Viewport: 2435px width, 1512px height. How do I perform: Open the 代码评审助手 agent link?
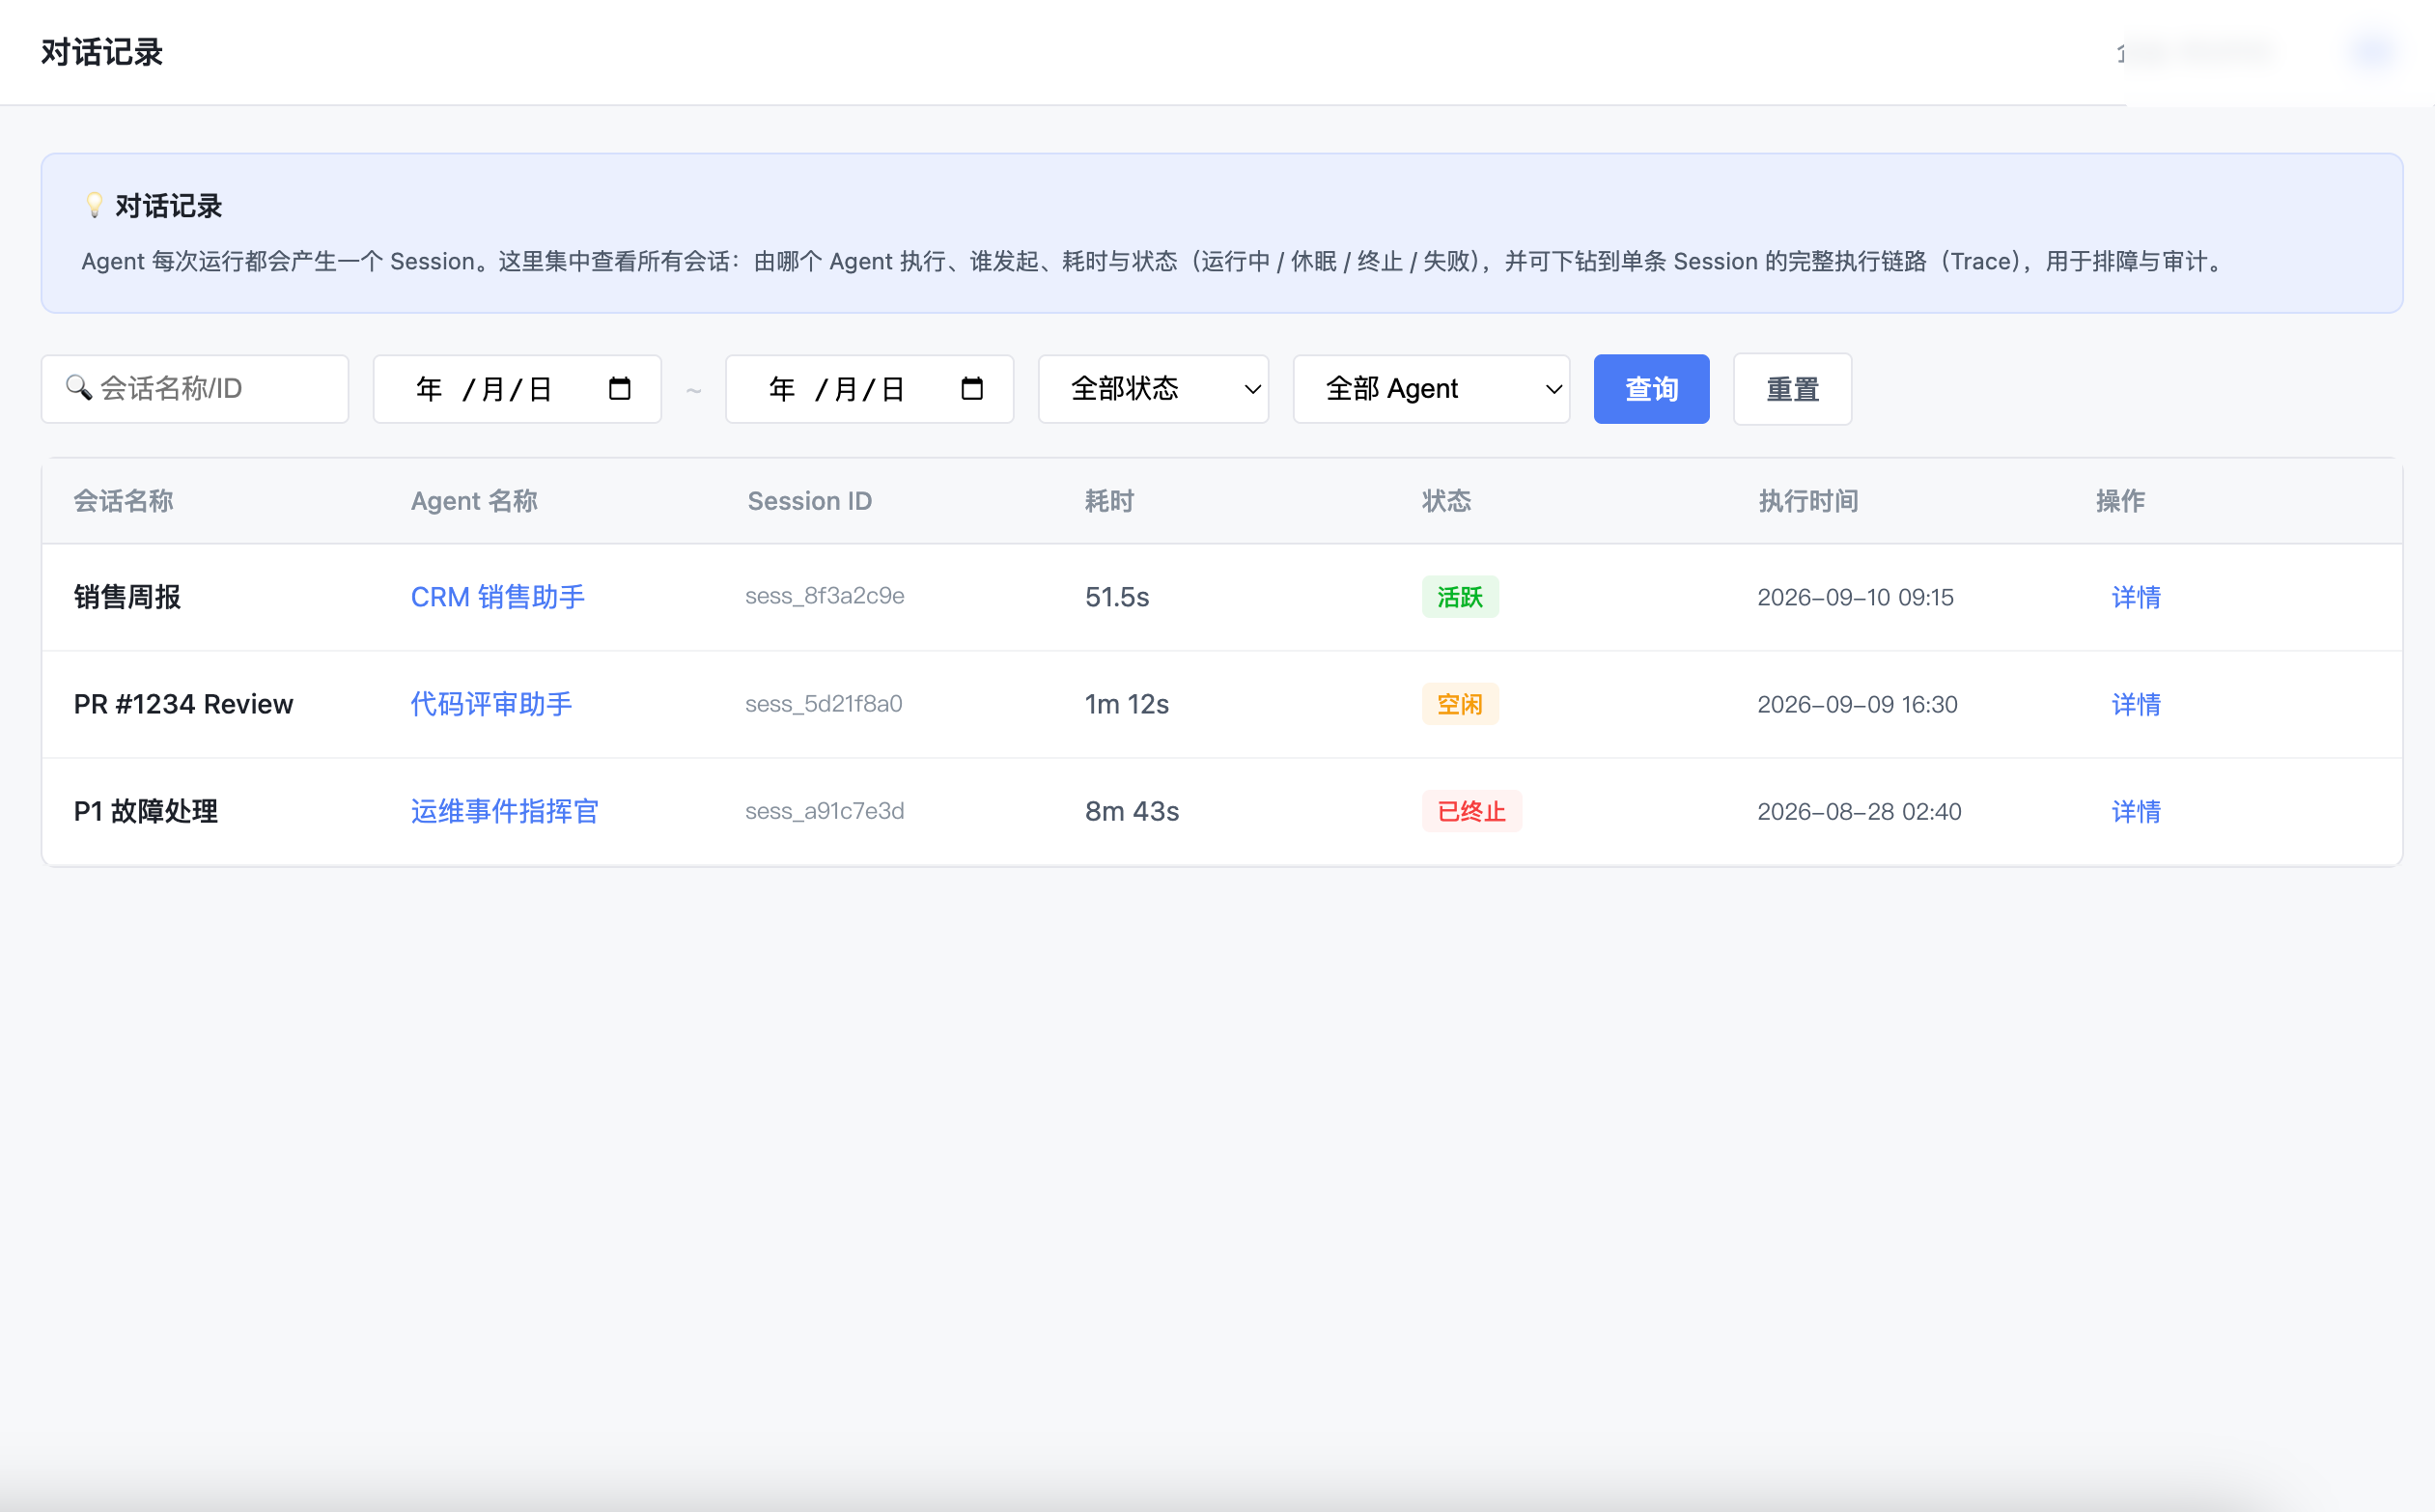(491, 704)
